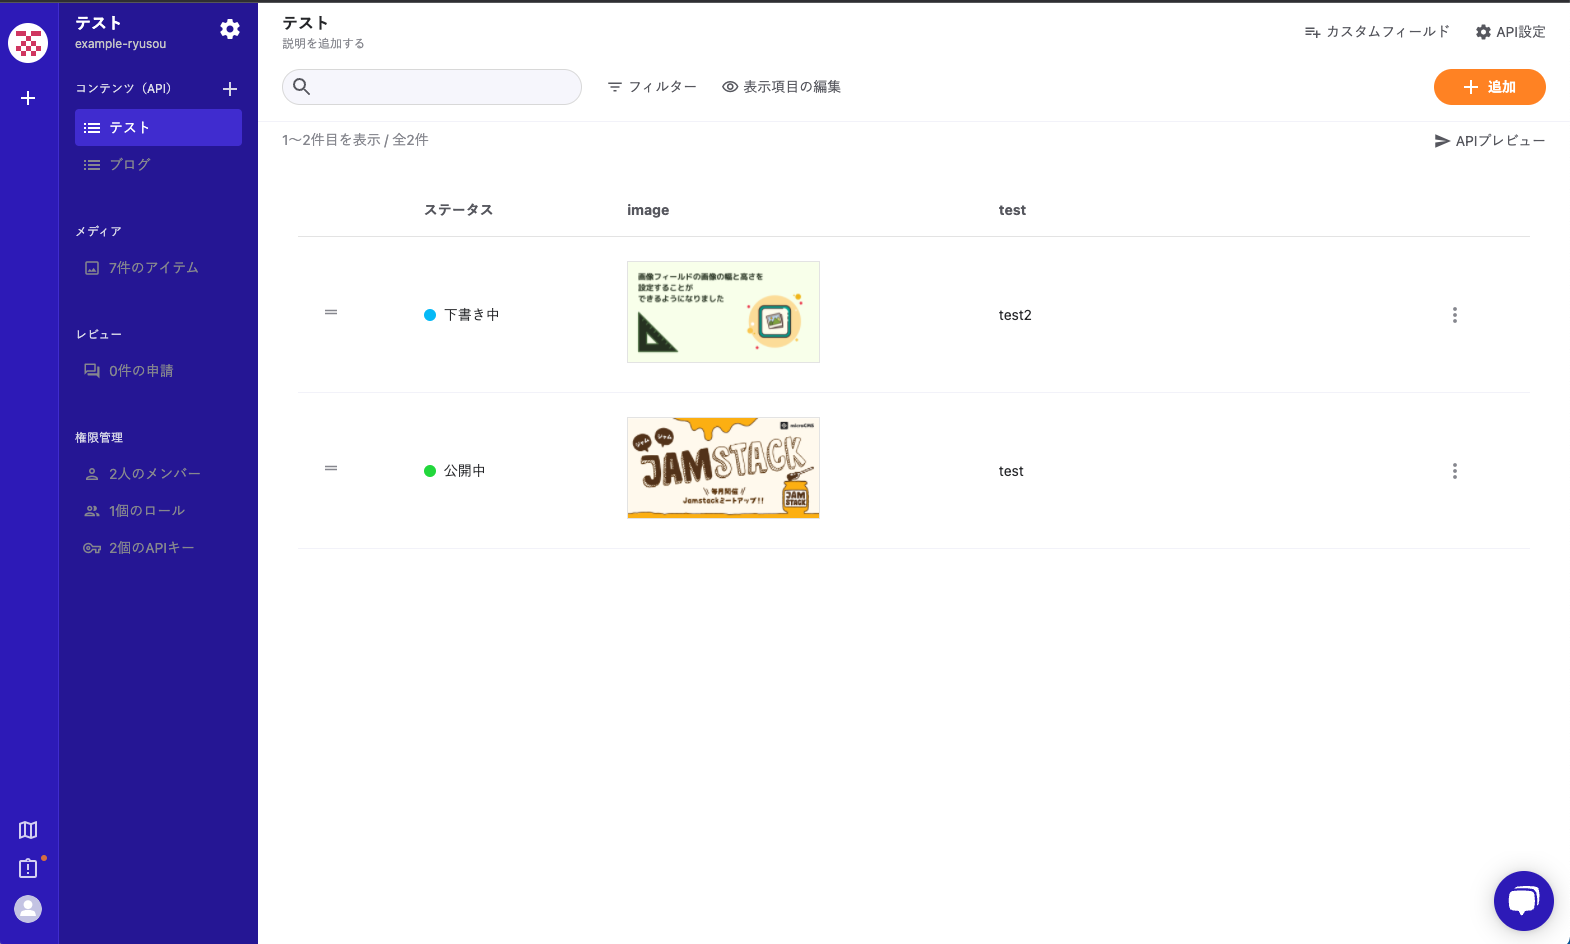
Task: Open more options for test row
Action: 1454,471
